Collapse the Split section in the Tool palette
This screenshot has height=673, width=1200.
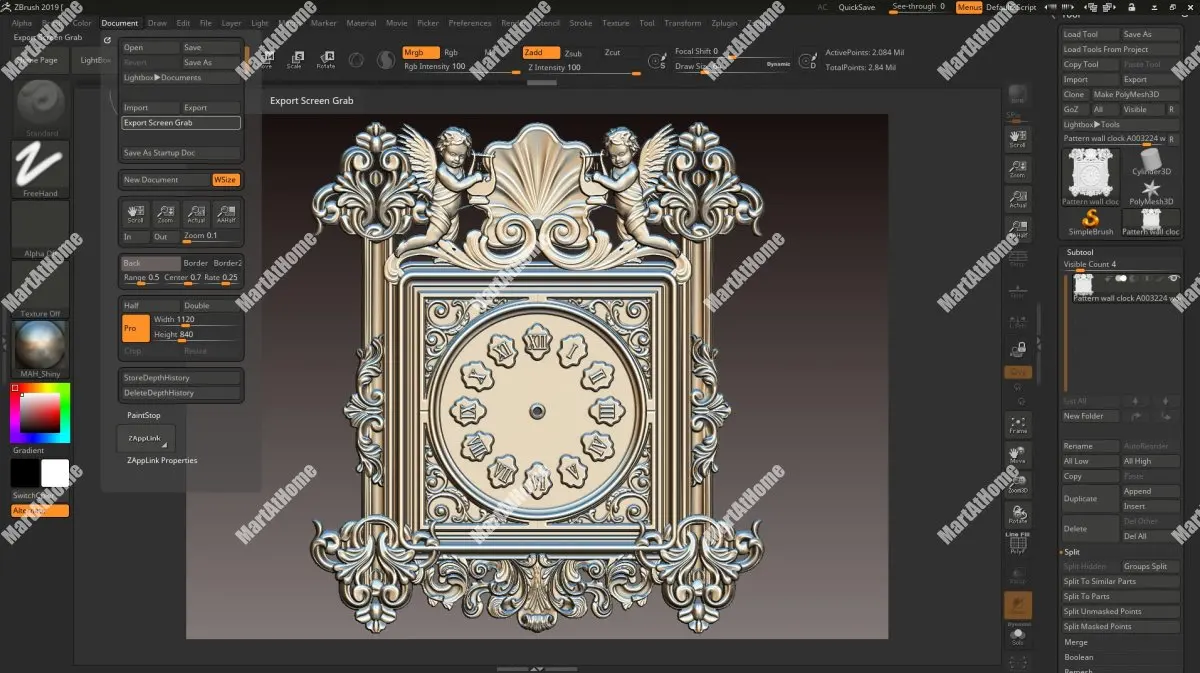[1072, 551]
